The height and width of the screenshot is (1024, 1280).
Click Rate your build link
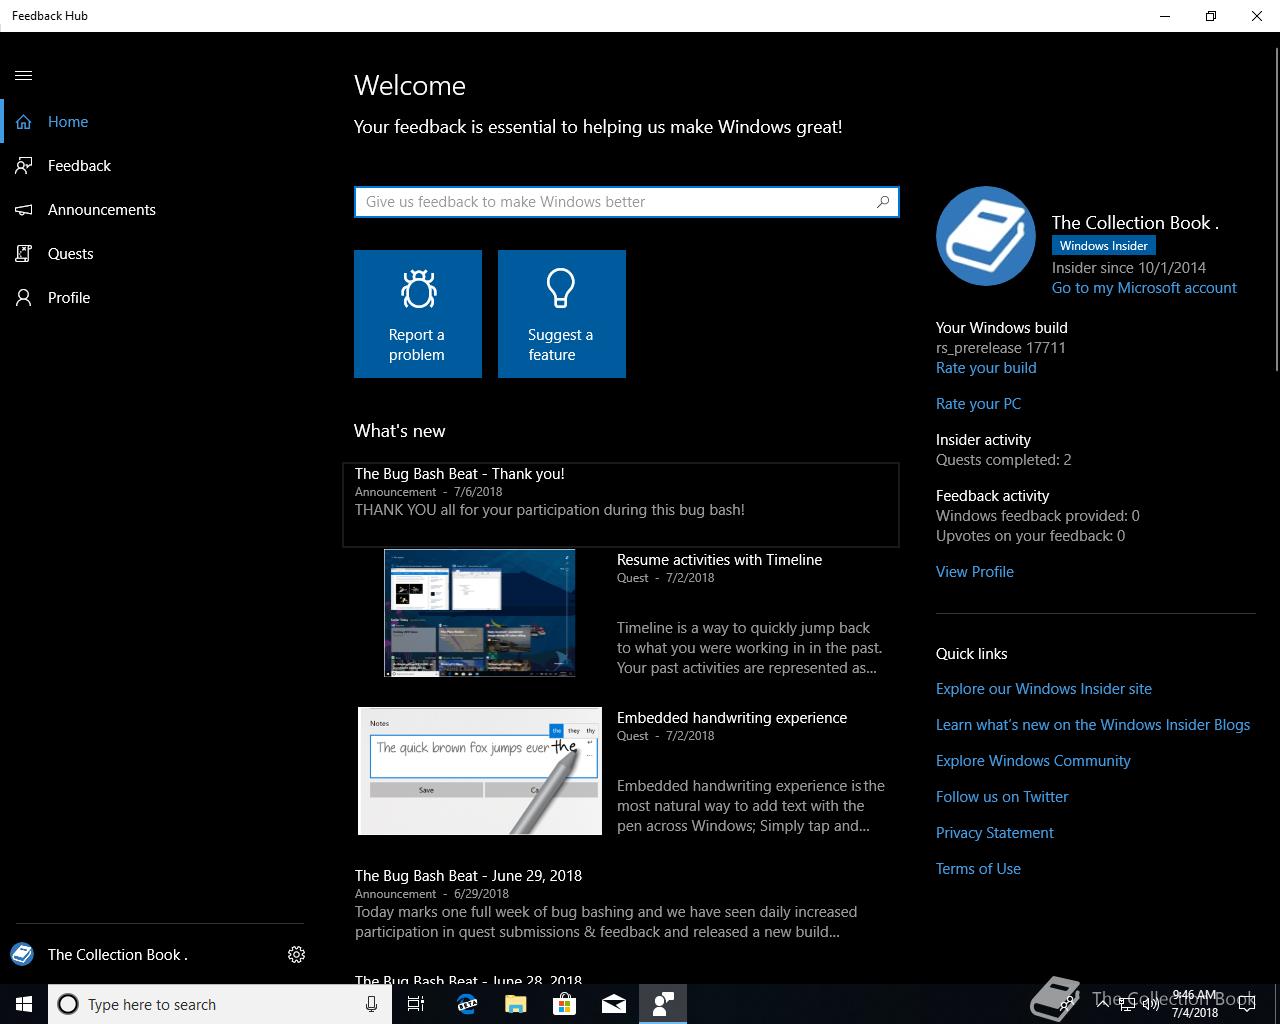986,368
